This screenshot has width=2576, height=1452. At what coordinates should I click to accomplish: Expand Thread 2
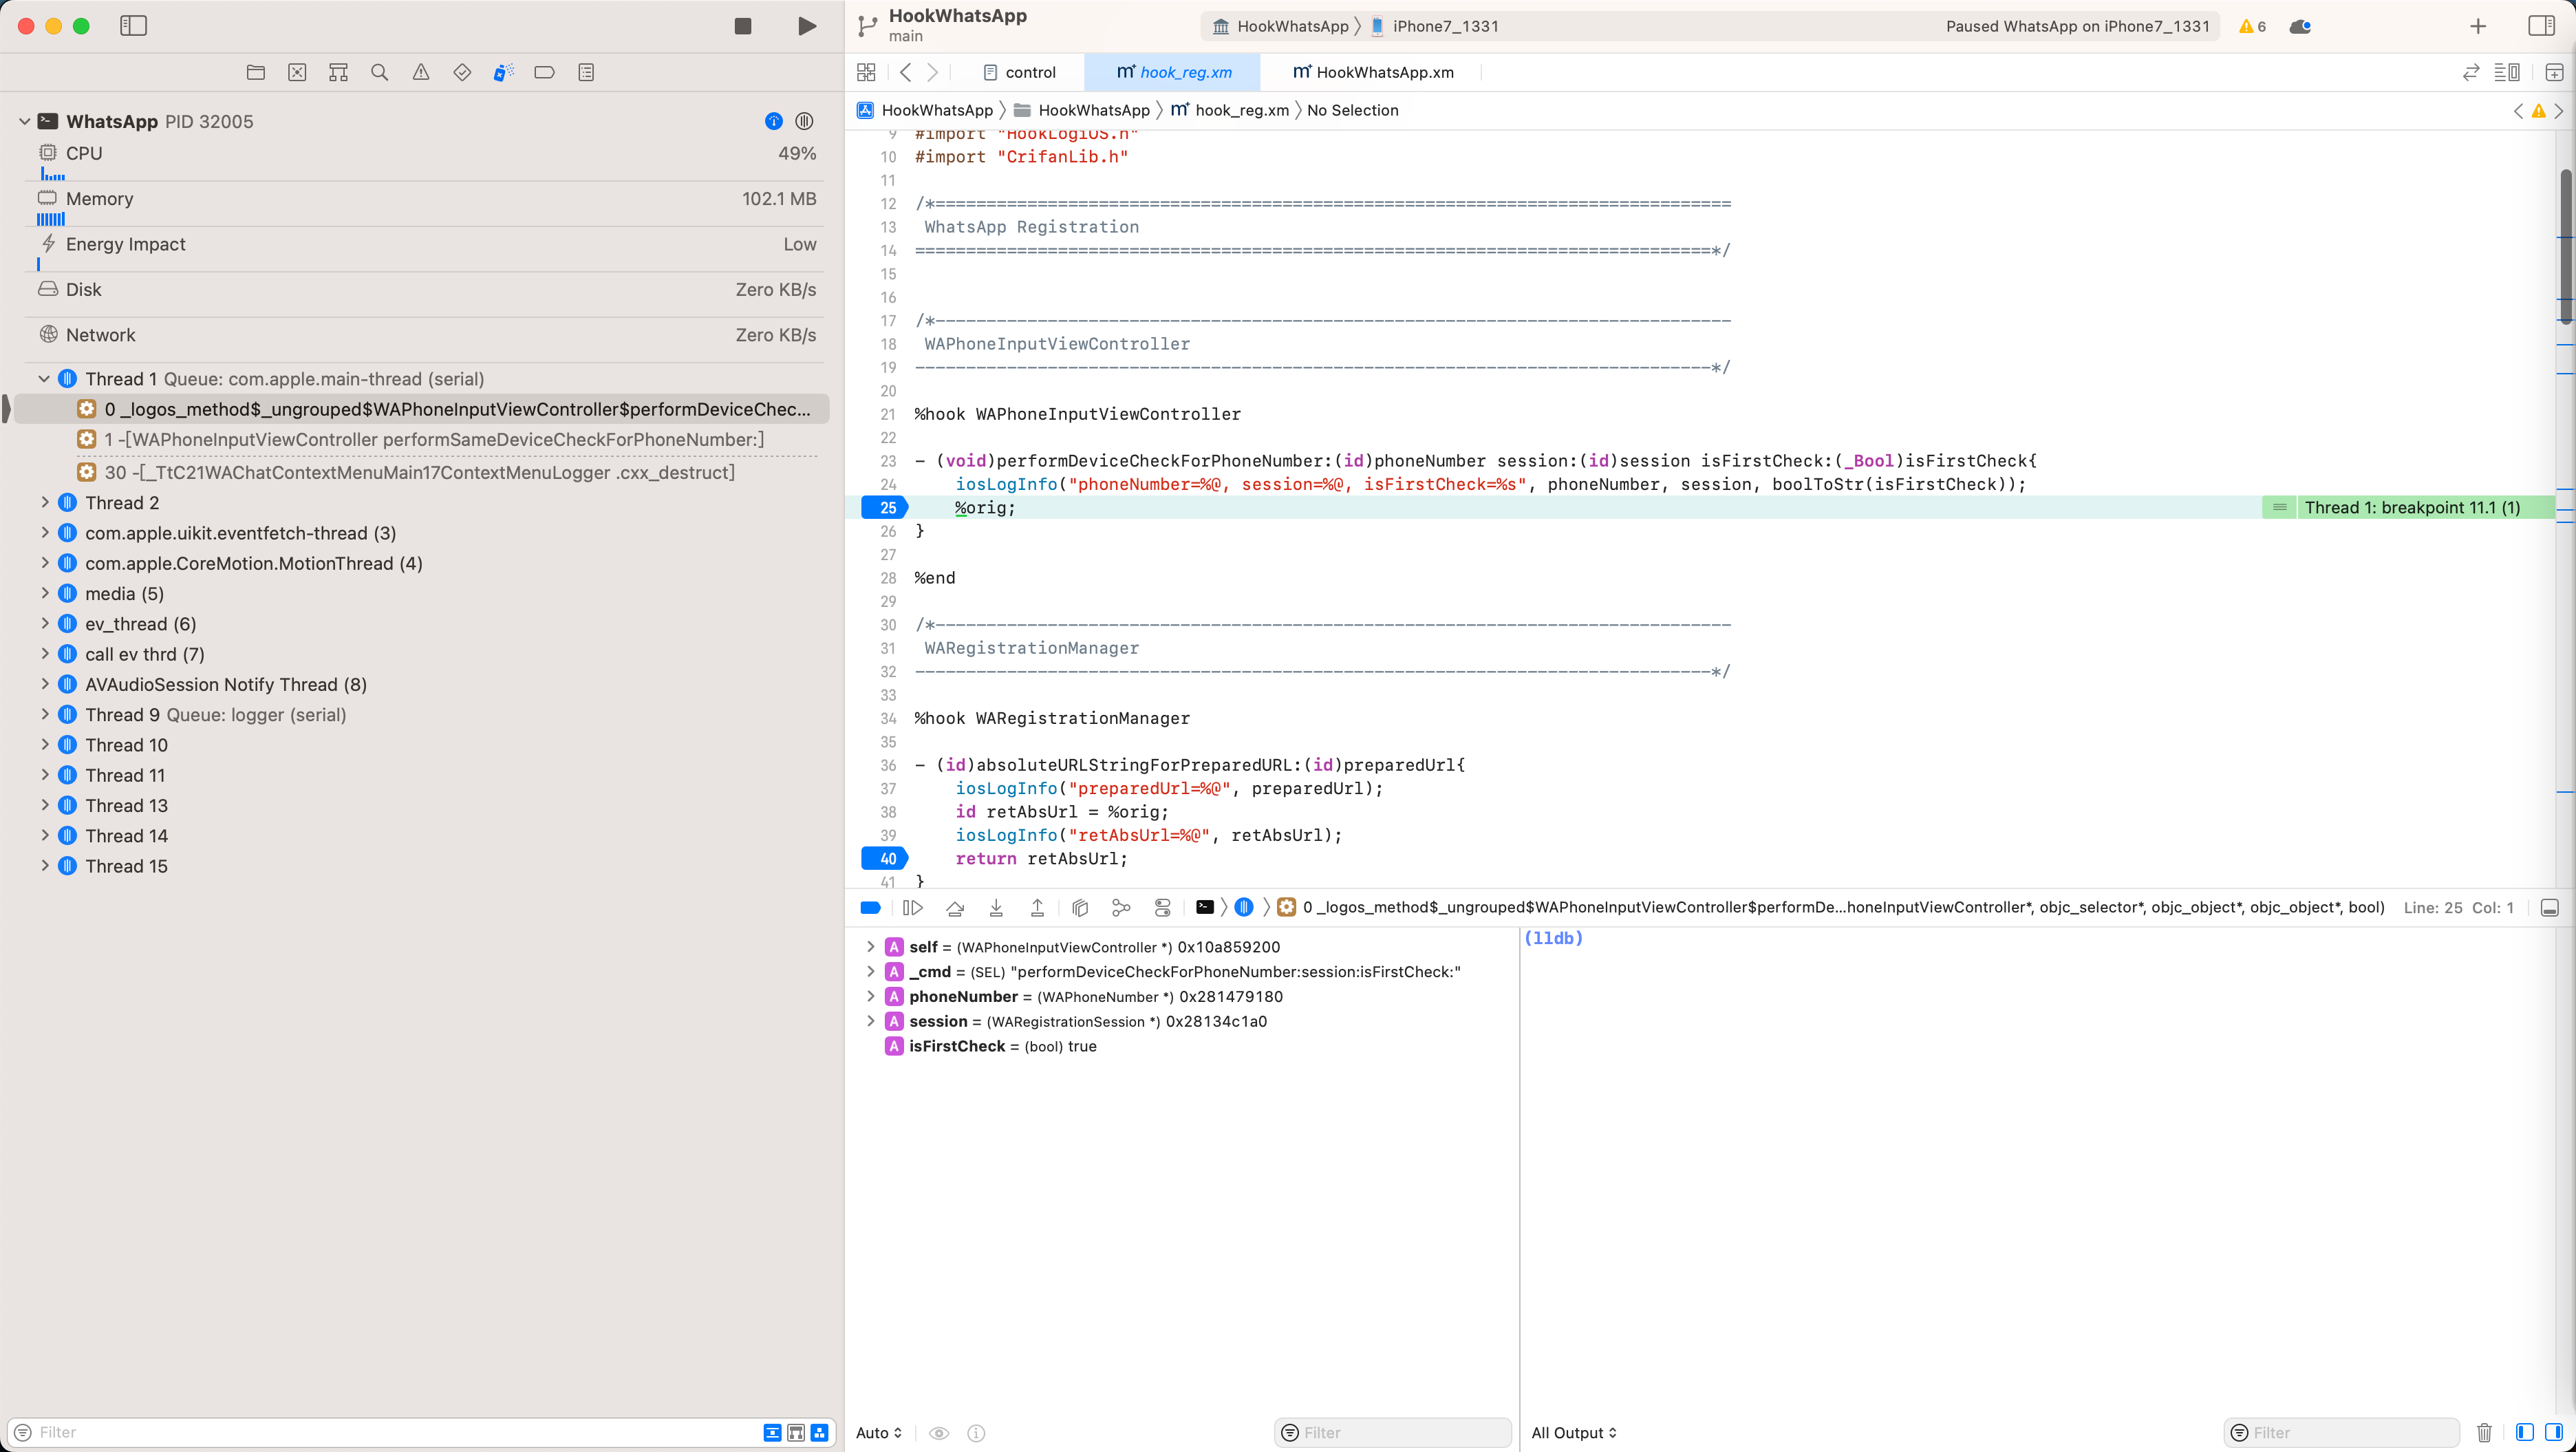44,502
